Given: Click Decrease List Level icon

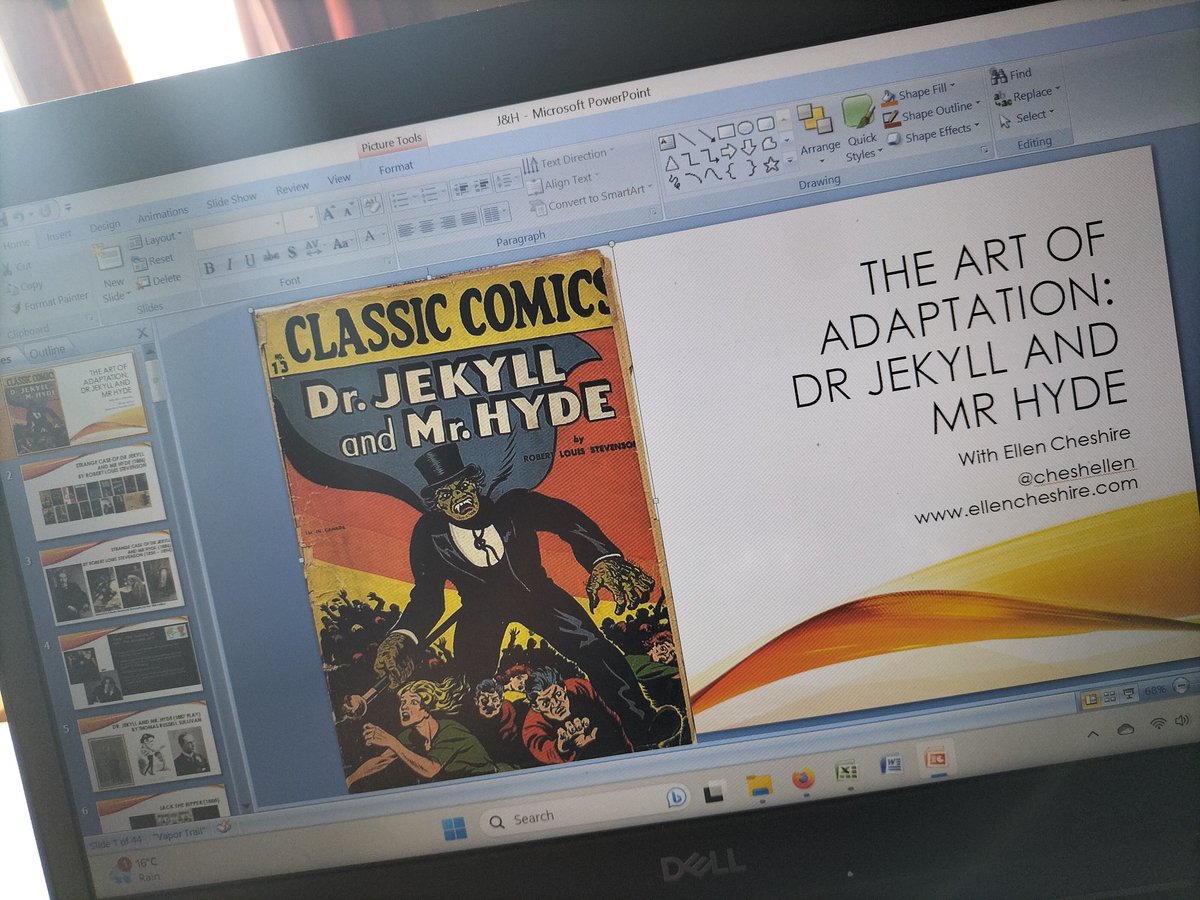Looking at the screenshot, I should (x=463, y=187).
